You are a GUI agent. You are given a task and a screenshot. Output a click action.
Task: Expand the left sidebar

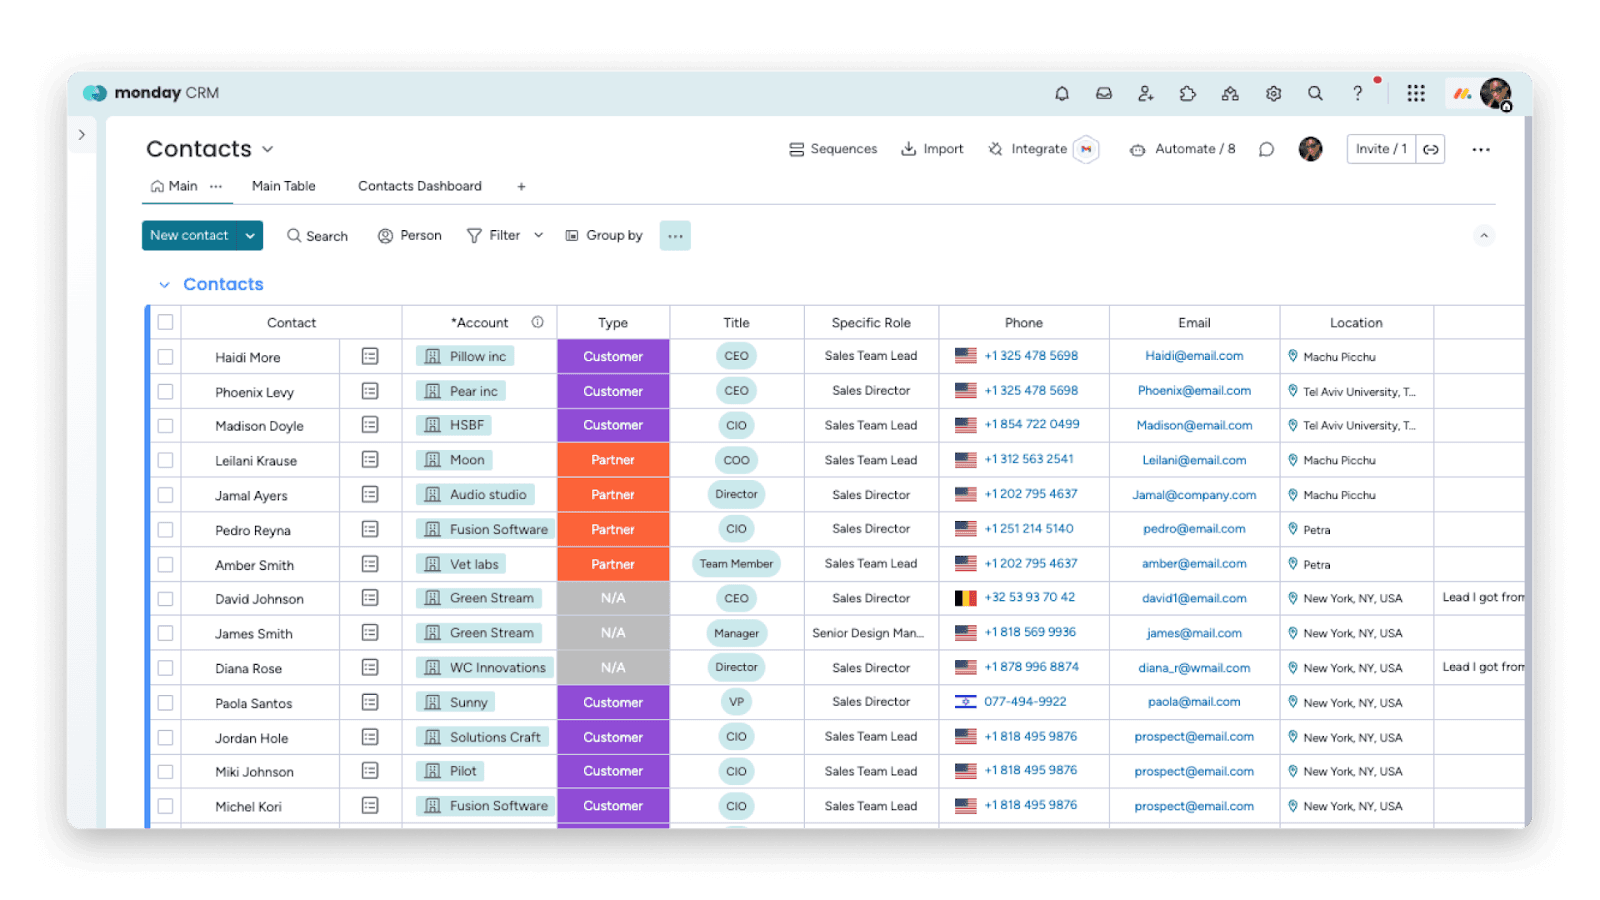click(x=82, y=135)
